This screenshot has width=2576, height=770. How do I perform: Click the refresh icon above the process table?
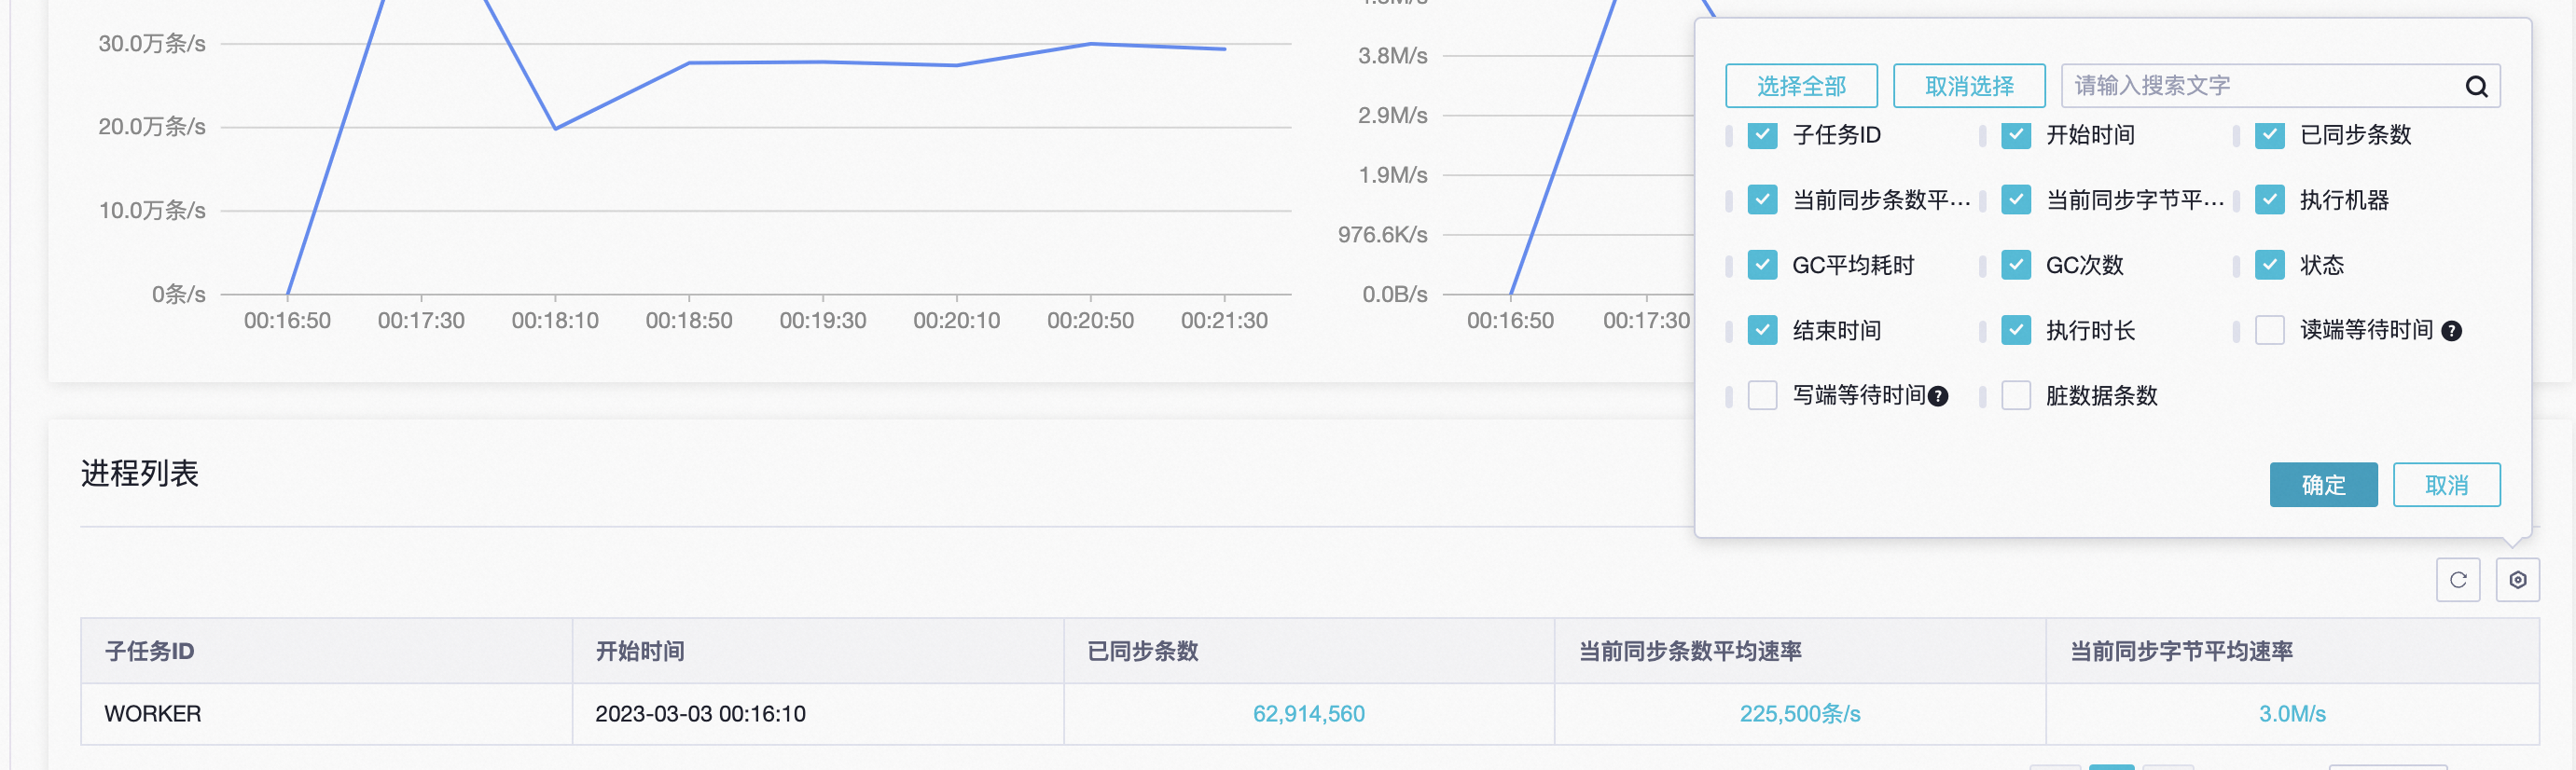coord(2458,580)
